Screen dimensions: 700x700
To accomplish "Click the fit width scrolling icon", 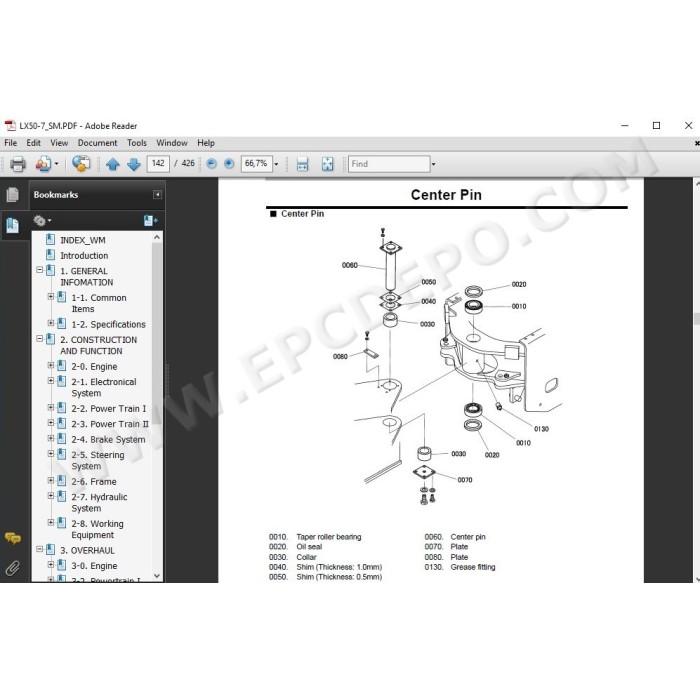I will [302, 164].
